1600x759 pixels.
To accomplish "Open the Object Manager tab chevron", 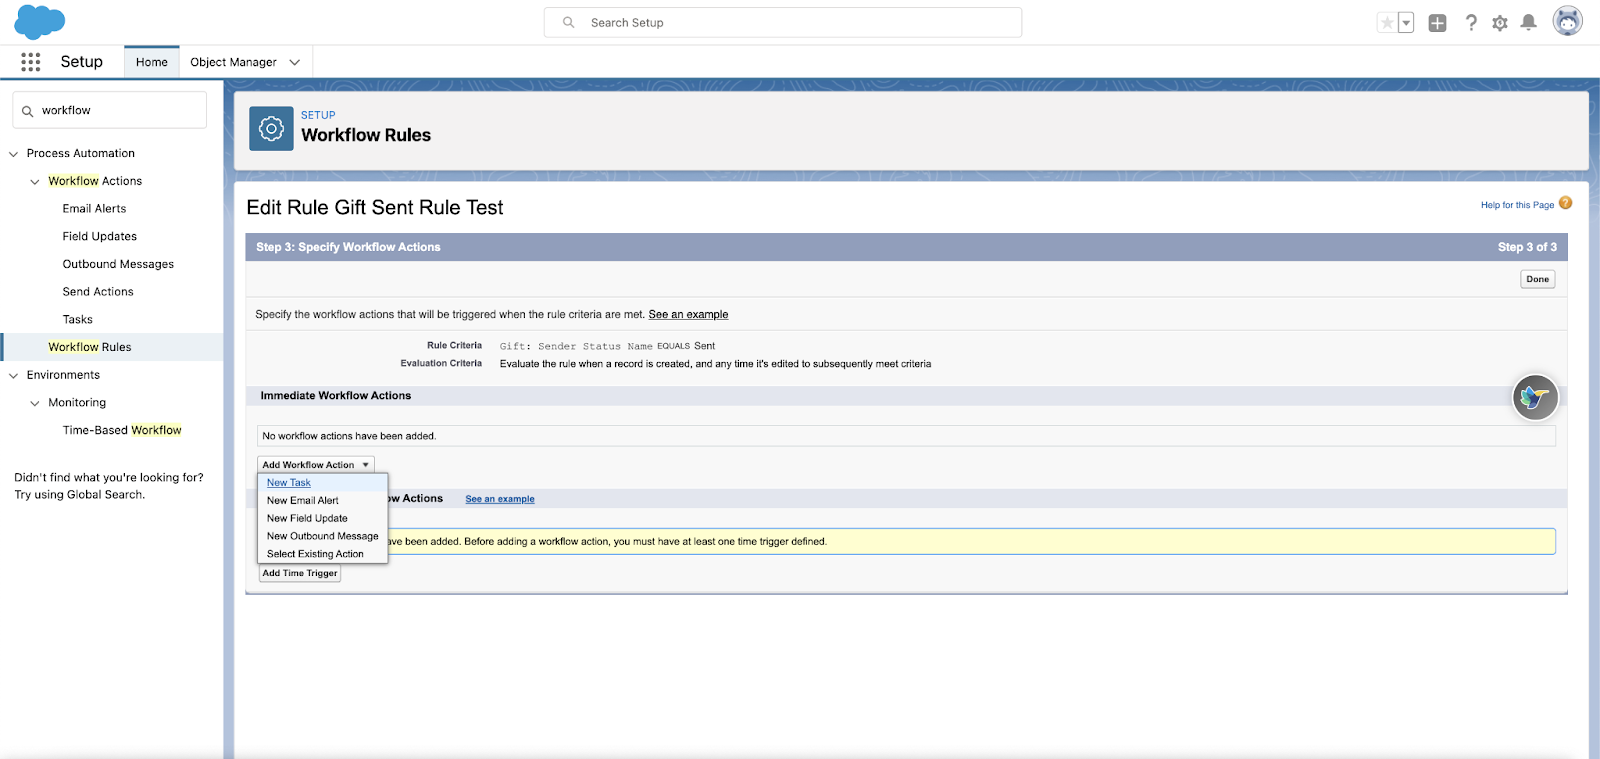I will (x=295, y=62).
